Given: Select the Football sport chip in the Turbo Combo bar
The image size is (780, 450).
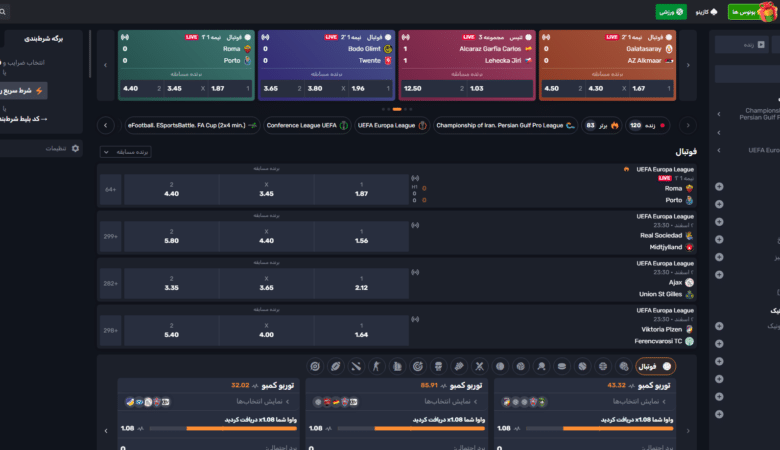Looking at the screenshot, I should pyautogui.click(x=655, y=366).
